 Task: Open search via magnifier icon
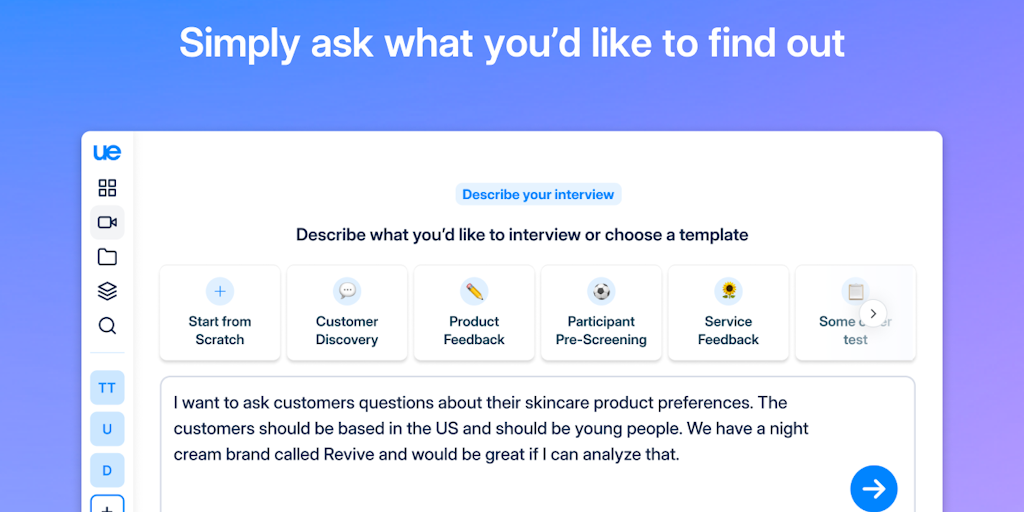pos(107,326)
